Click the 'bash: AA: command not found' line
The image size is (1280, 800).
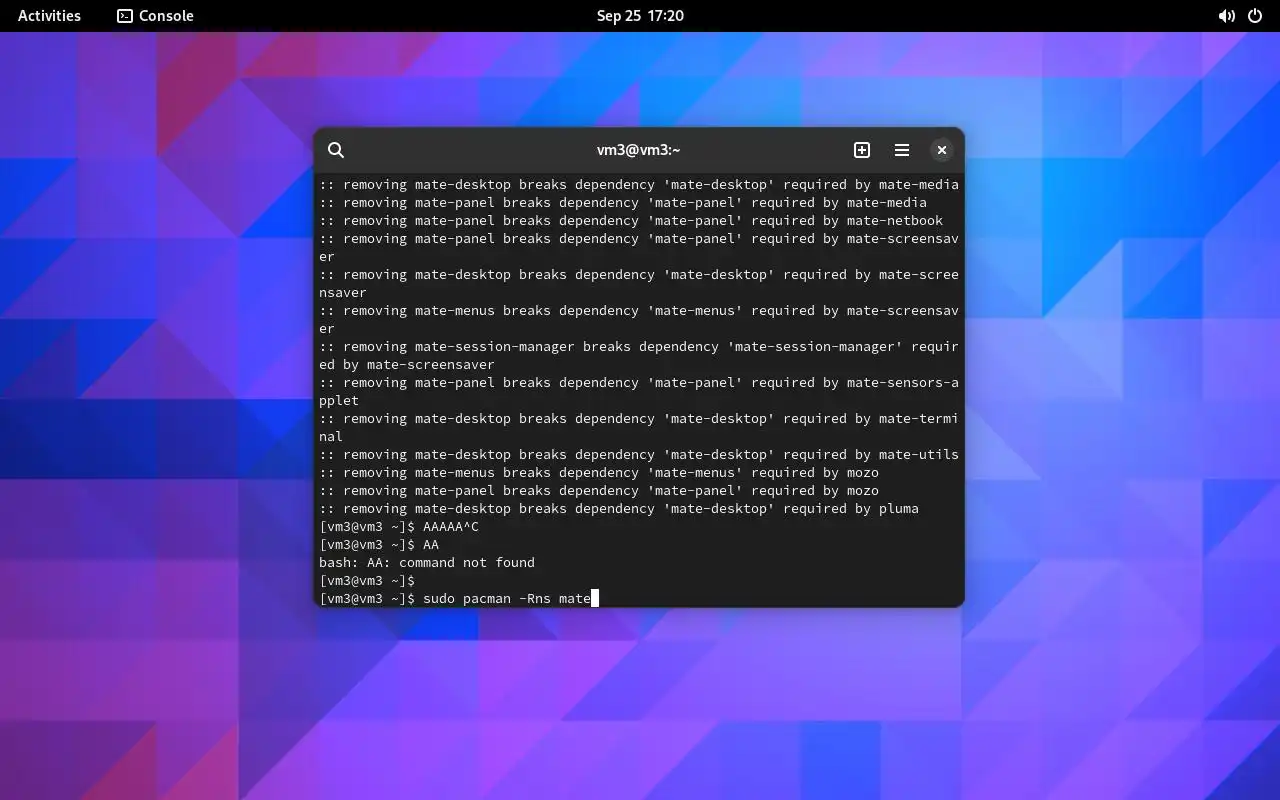tap(427, 562)
